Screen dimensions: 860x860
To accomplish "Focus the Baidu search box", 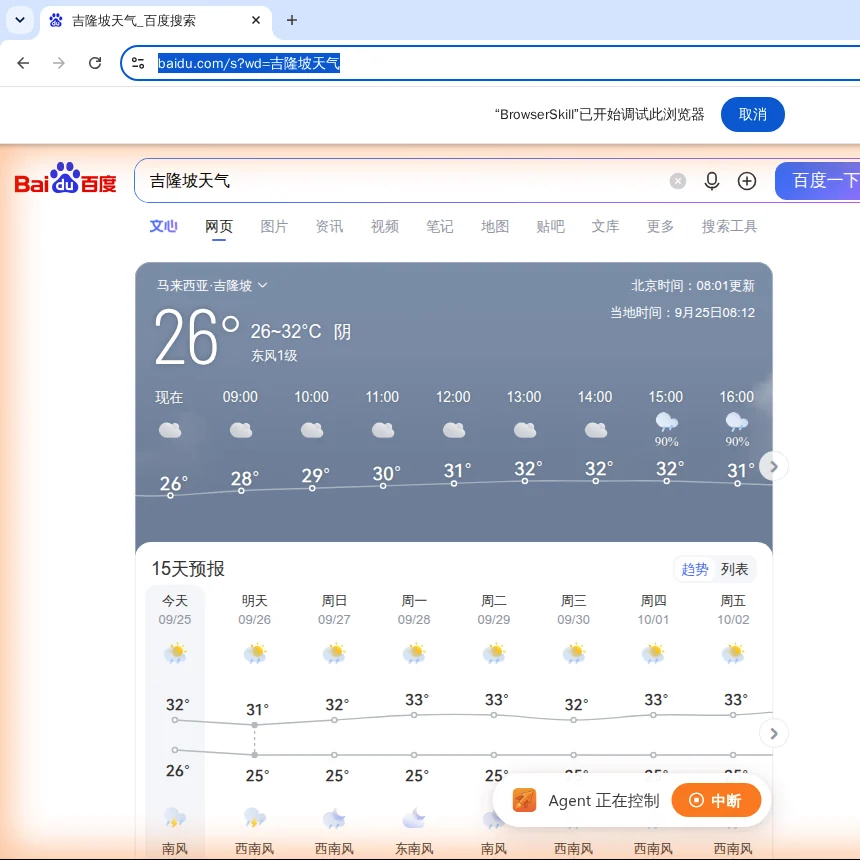I will coord(406,180).
